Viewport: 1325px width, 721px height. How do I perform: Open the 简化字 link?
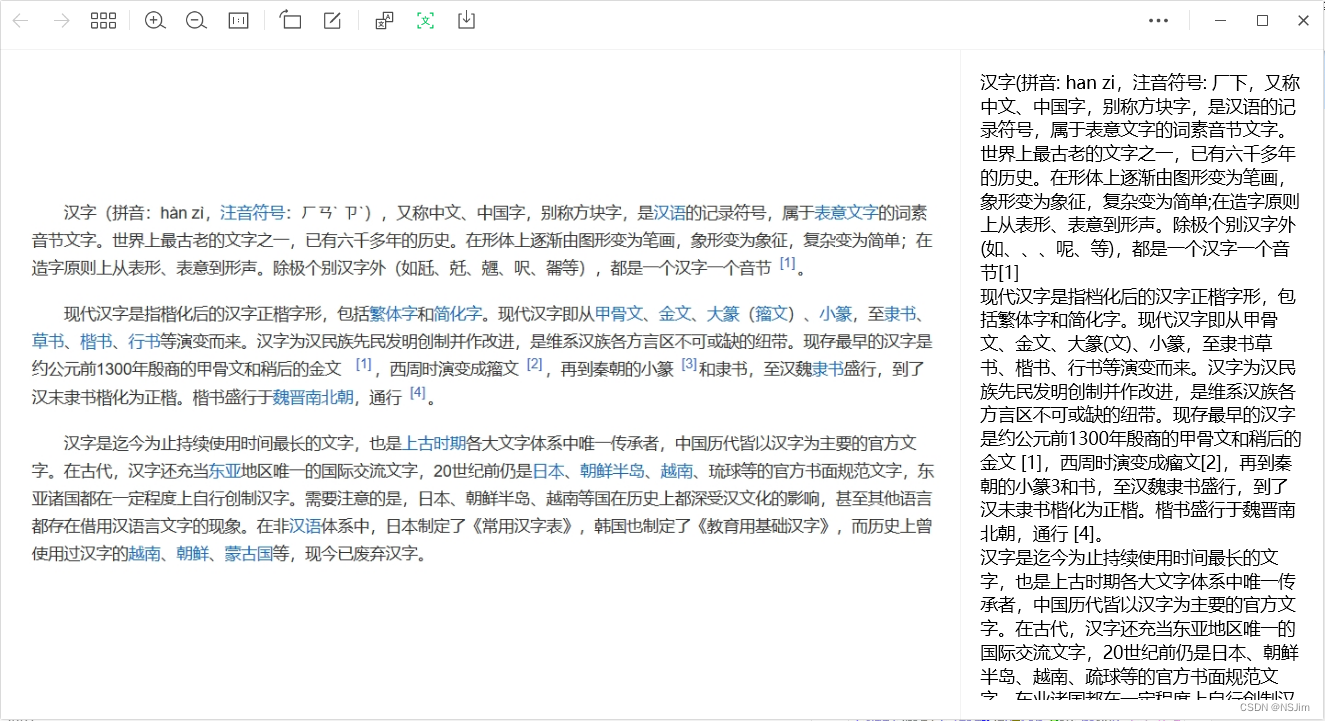(x=458, y=313)
